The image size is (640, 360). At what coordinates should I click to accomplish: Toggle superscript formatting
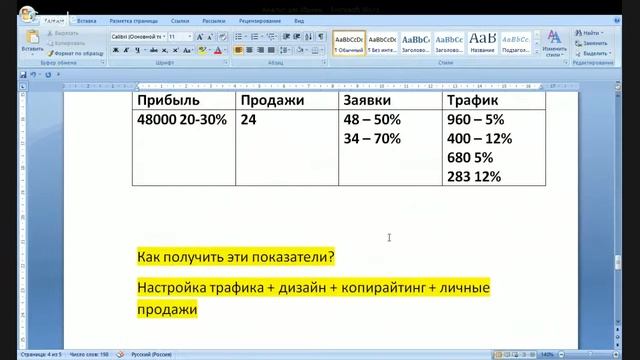click(175, 50)
